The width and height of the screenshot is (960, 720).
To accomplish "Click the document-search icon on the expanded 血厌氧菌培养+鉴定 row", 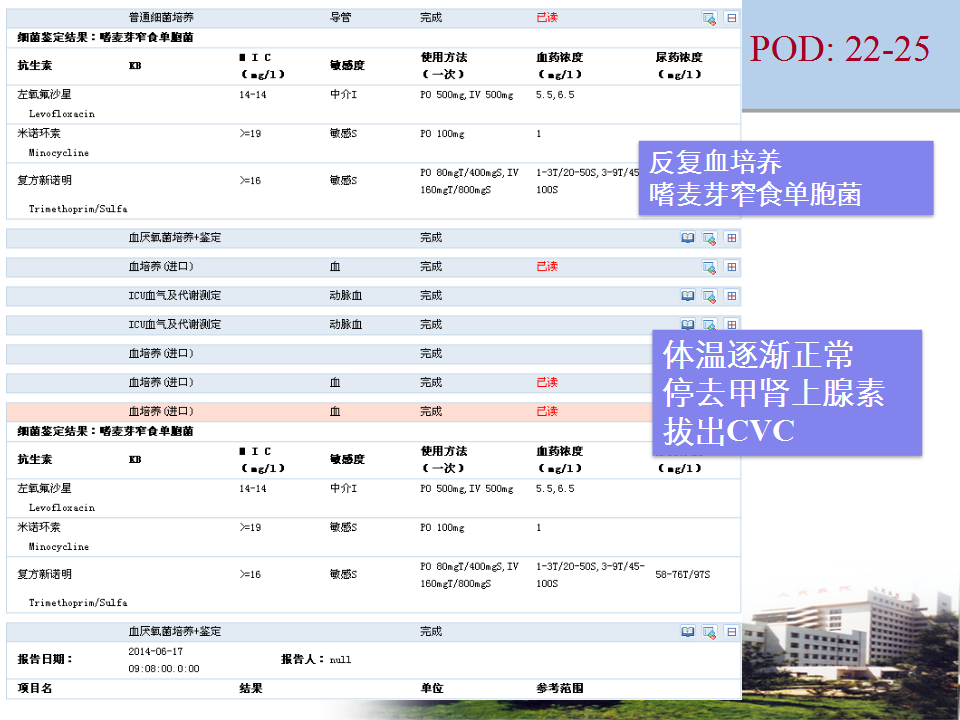I will [x=709, y=632].
